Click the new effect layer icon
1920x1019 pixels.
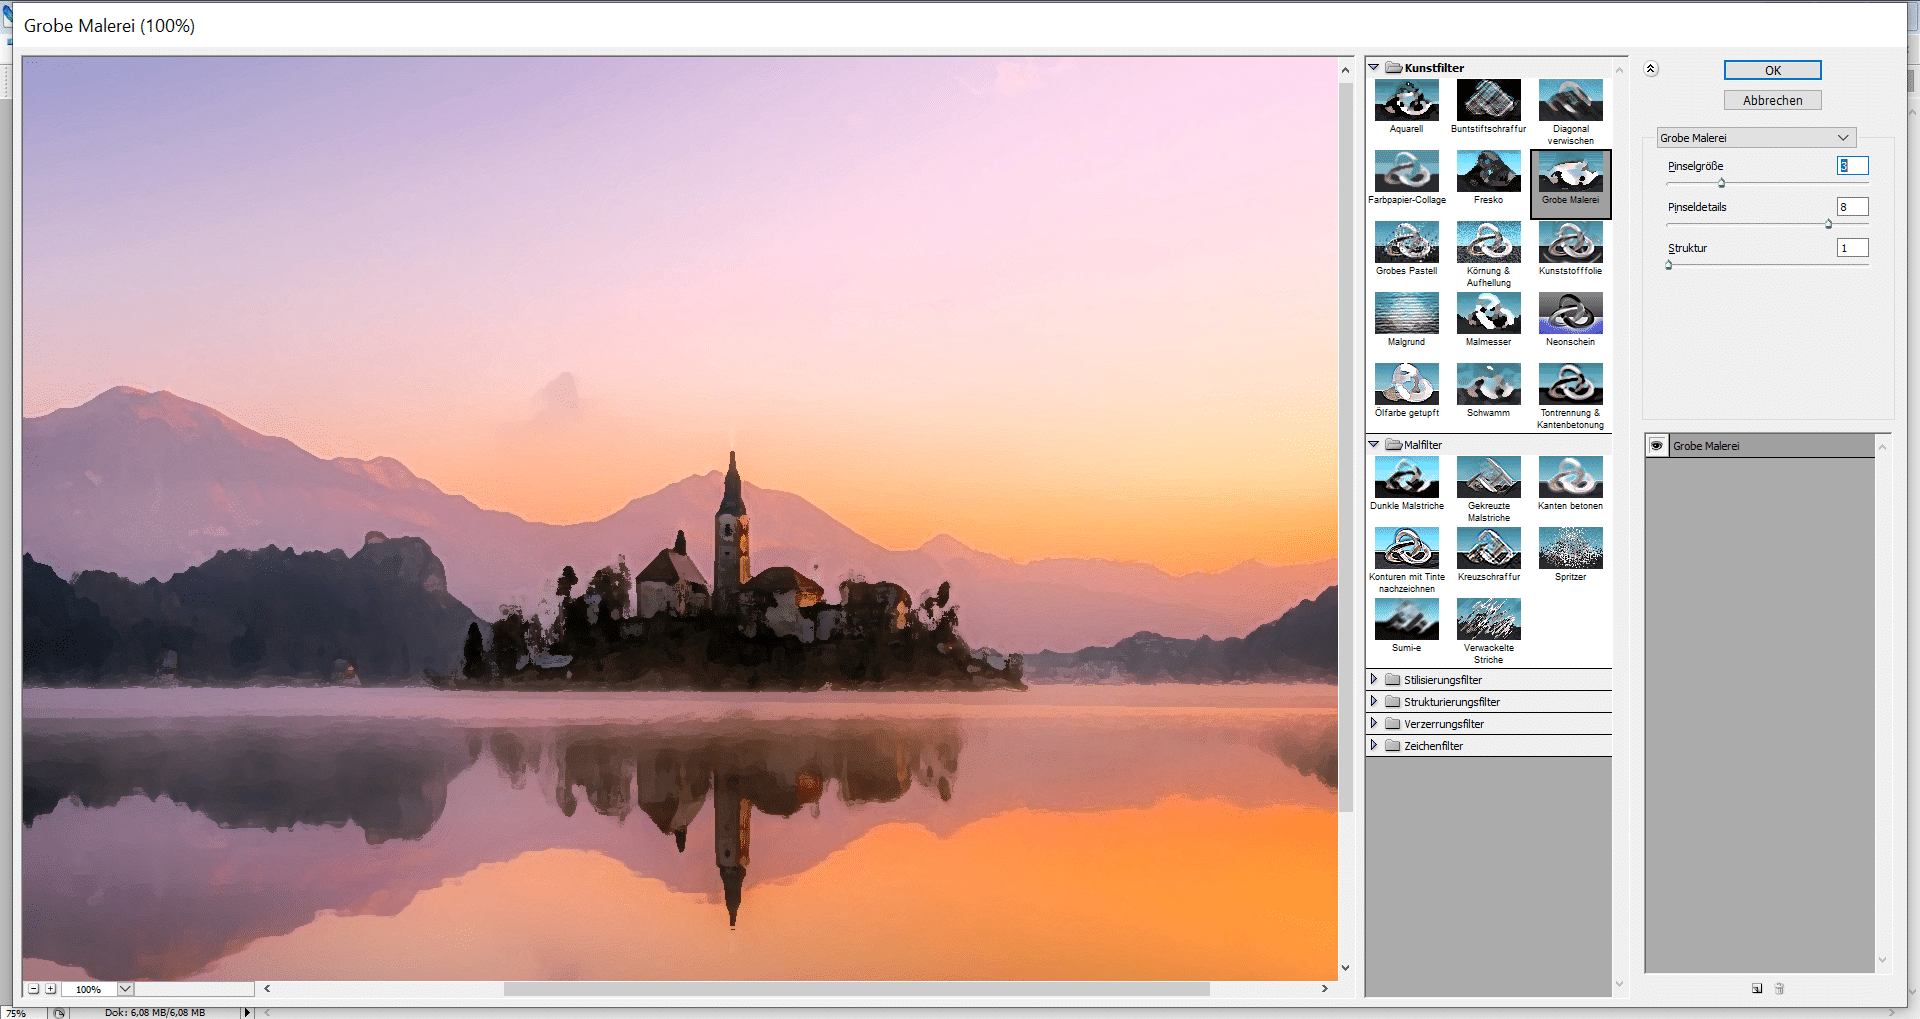tap(1757, 989)
